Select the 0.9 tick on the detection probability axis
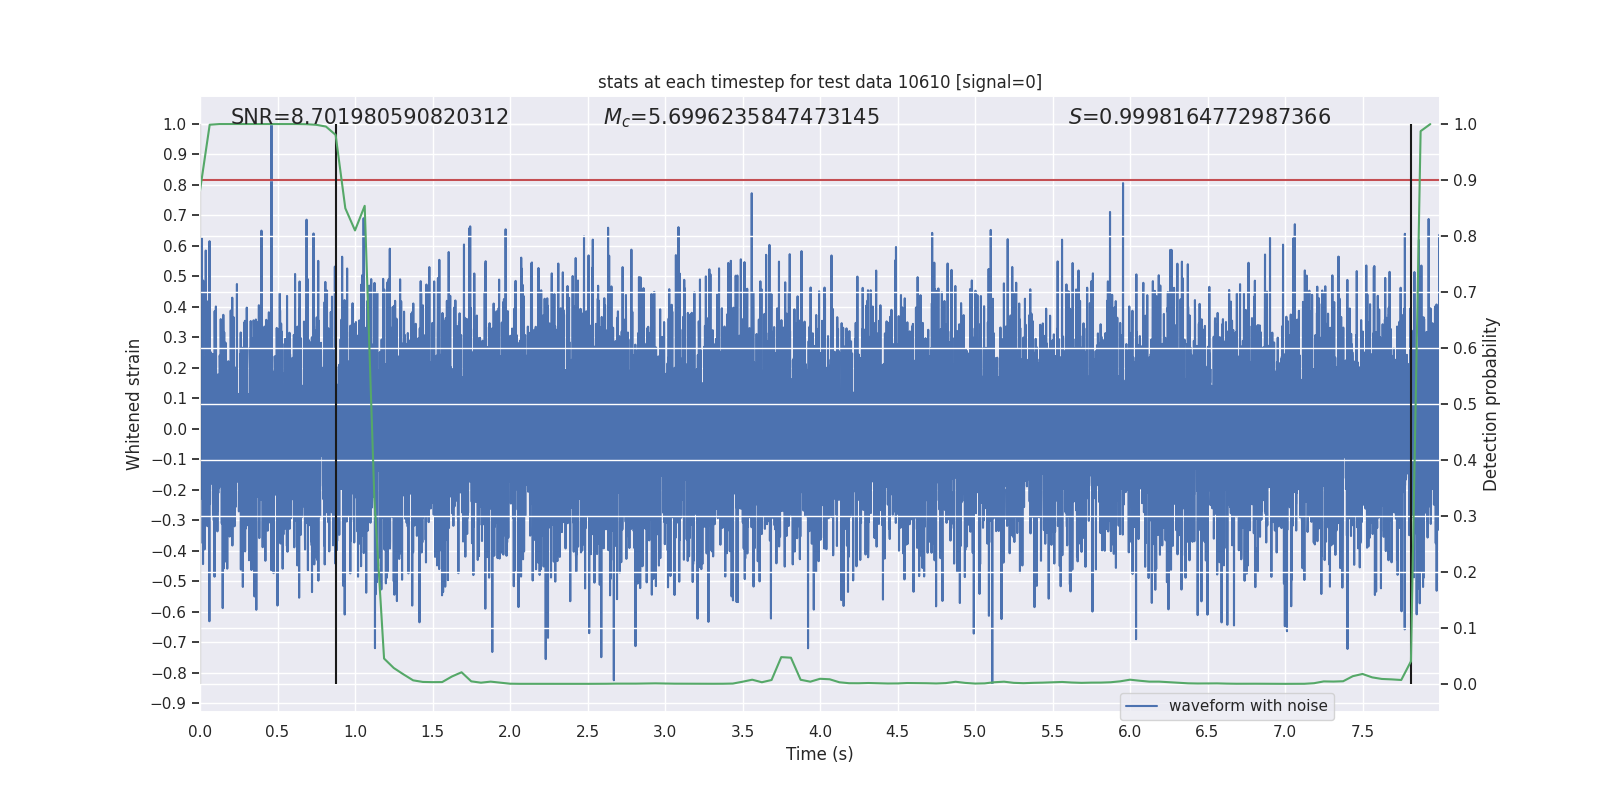 point(1465,180)
